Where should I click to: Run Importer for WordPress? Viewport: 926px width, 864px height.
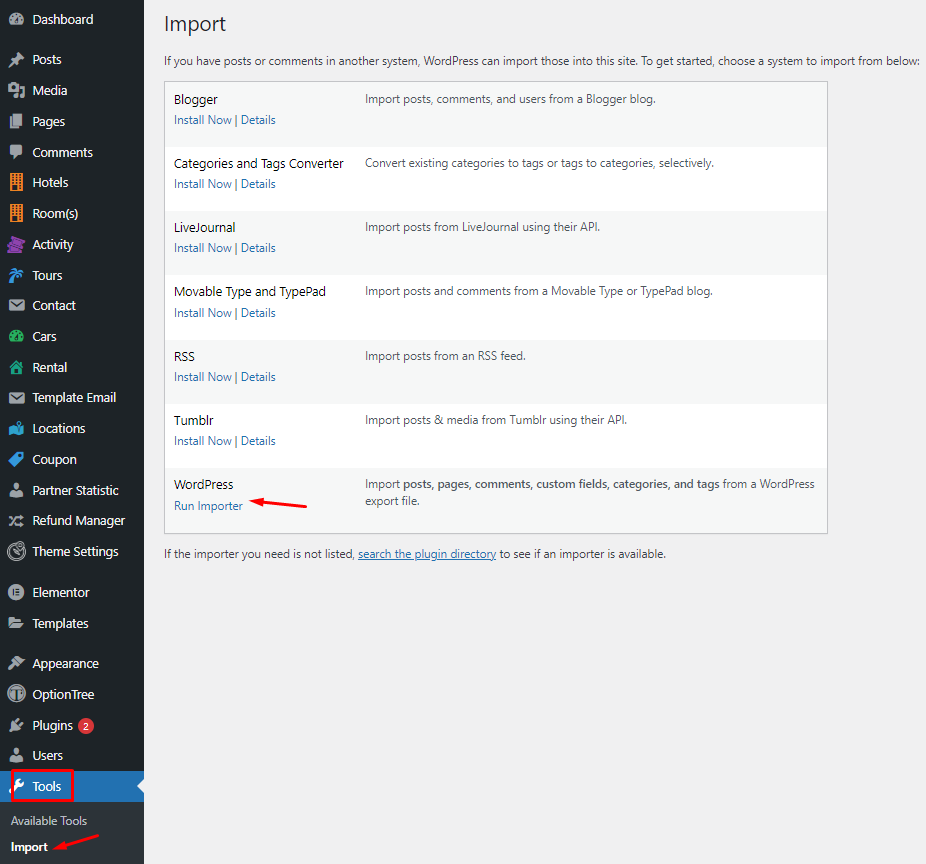[x=208, y=506]
